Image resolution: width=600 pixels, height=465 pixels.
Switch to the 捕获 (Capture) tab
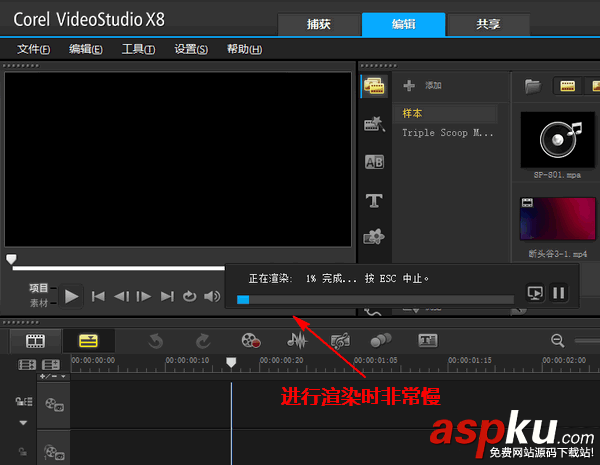tap(319, 24)
